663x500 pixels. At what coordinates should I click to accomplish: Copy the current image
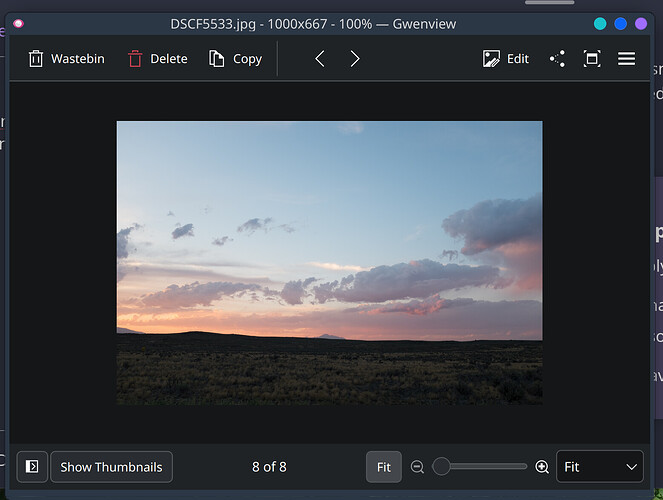tap(236, 59)
